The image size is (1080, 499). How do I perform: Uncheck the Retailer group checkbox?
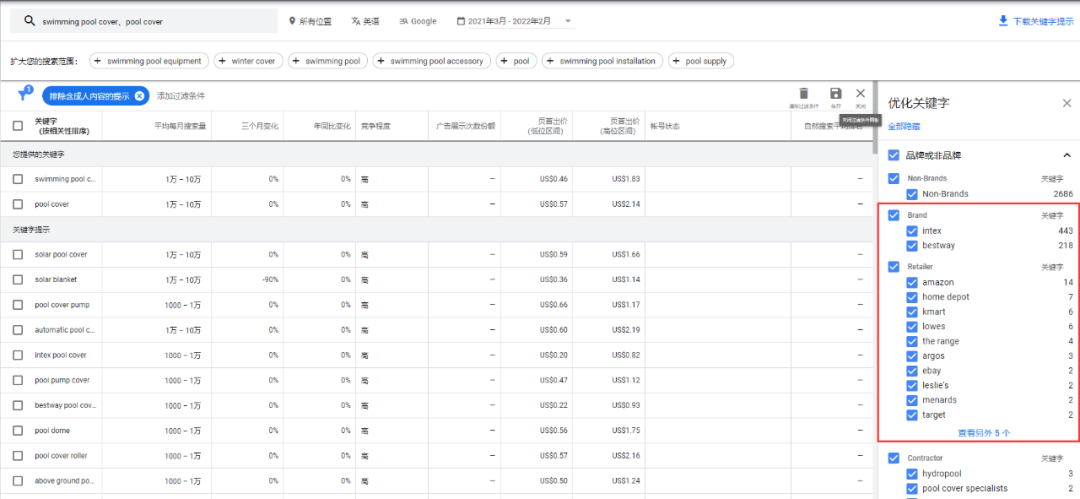[x=894, y=266]
